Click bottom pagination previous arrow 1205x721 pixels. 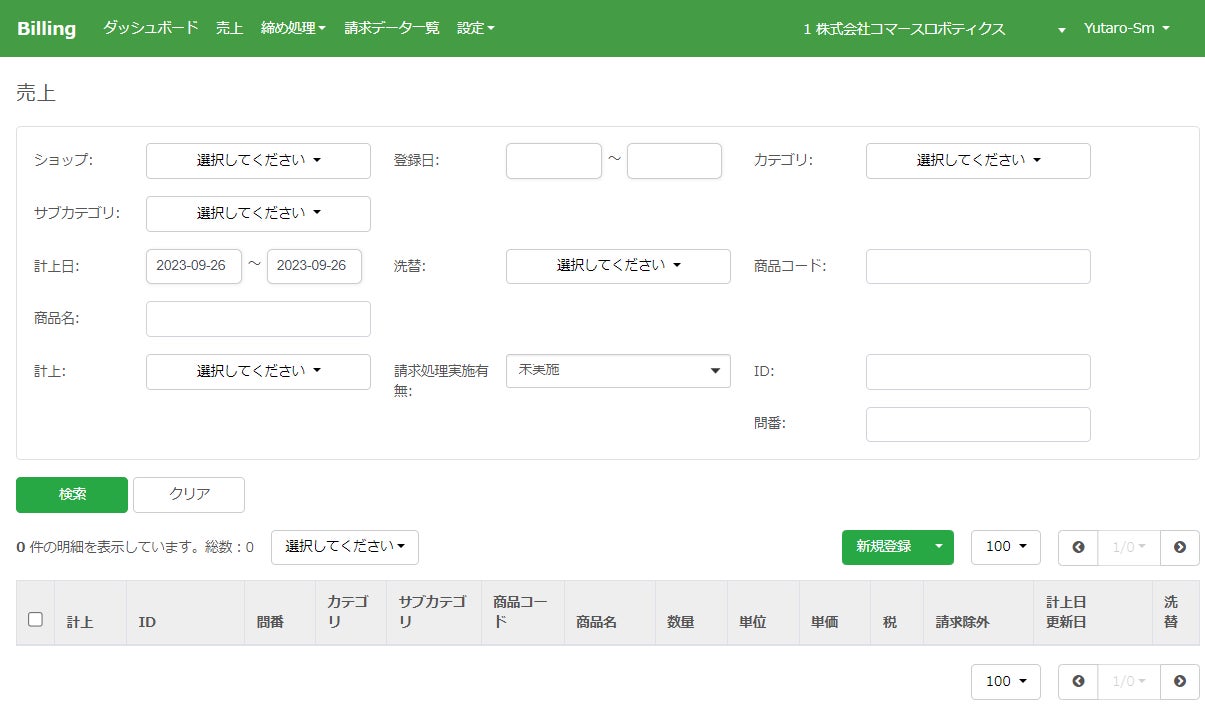(1078, 681)
